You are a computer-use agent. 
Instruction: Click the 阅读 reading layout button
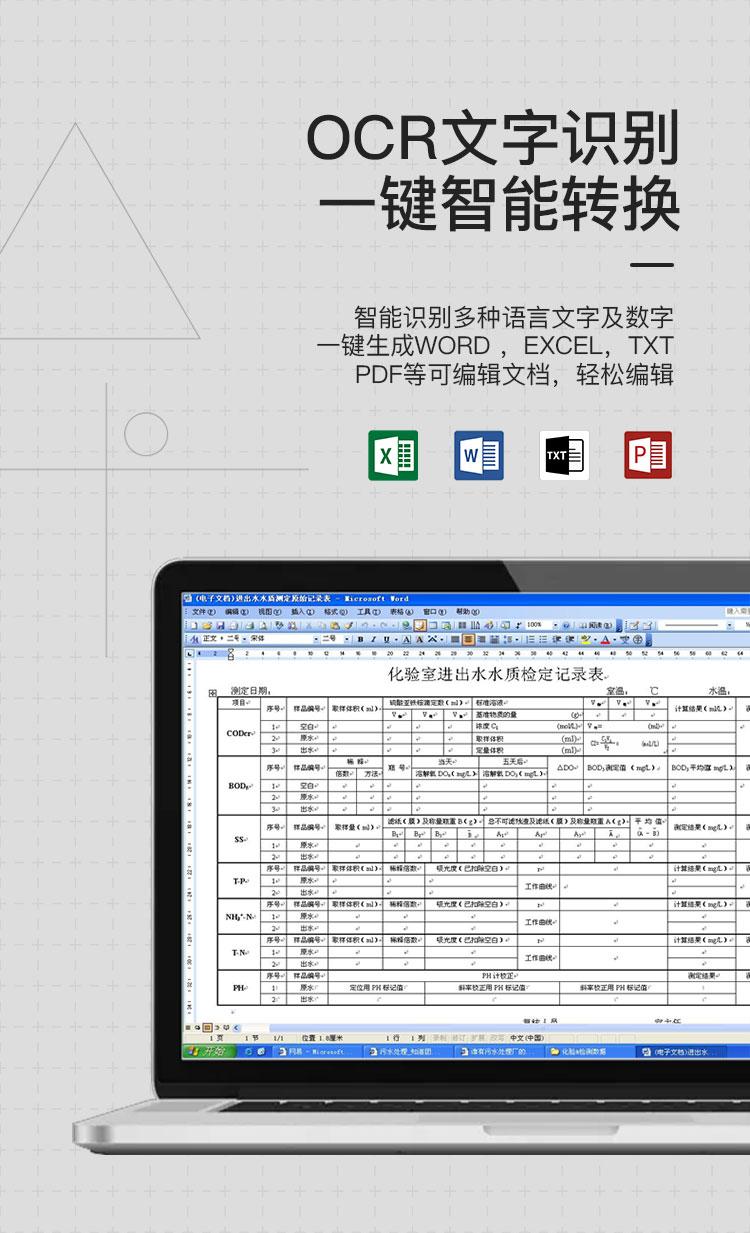point(597,625)
